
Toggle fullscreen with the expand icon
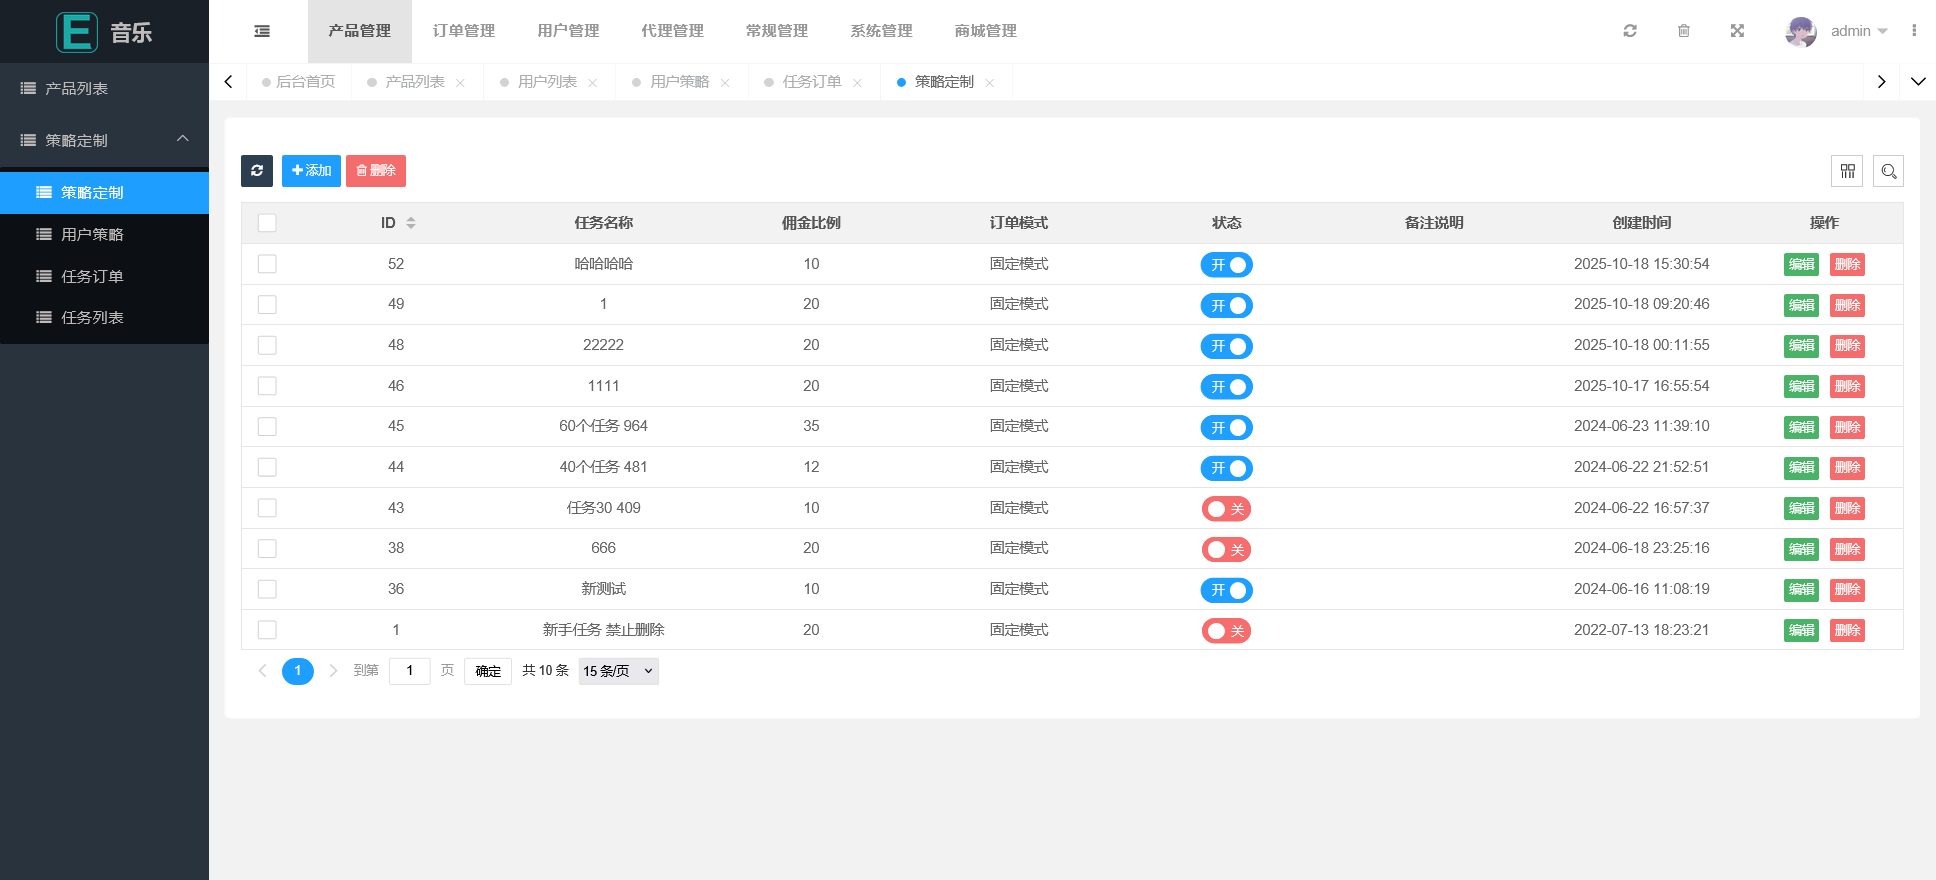[1737, 31]
